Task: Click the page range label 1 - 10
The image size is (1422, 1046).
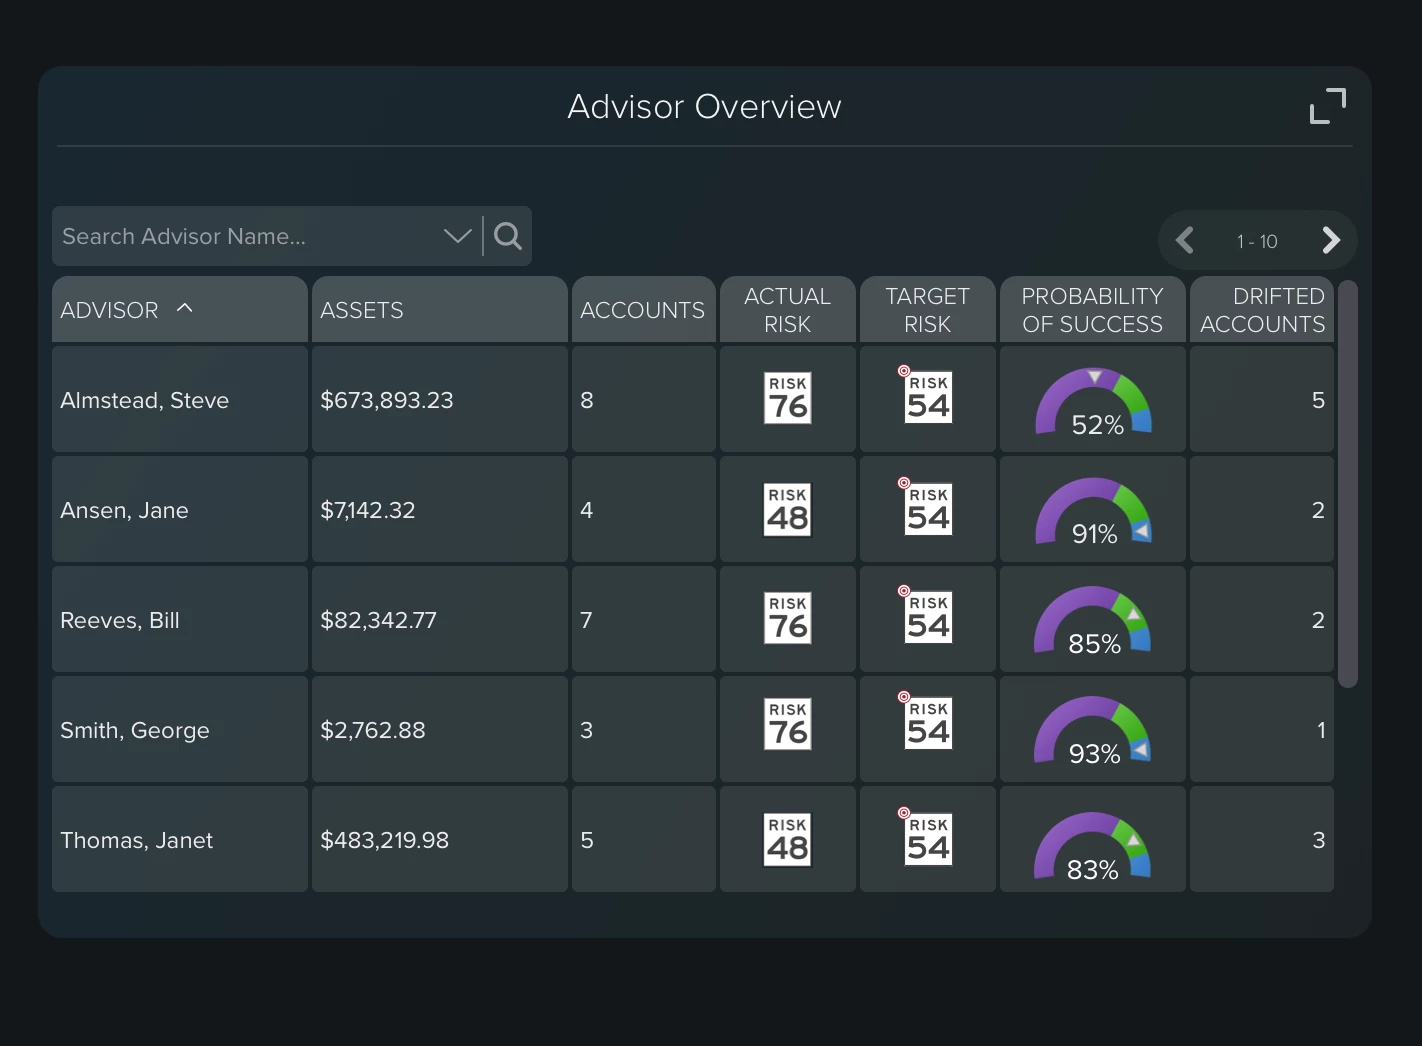Action: (x=1257, y=241)
